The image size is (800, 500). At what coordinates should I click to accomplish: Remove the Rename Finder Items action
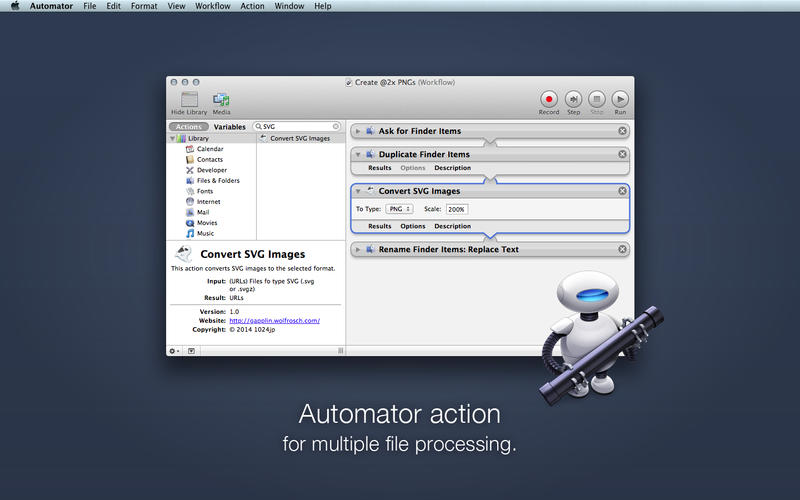pos(622,249)
